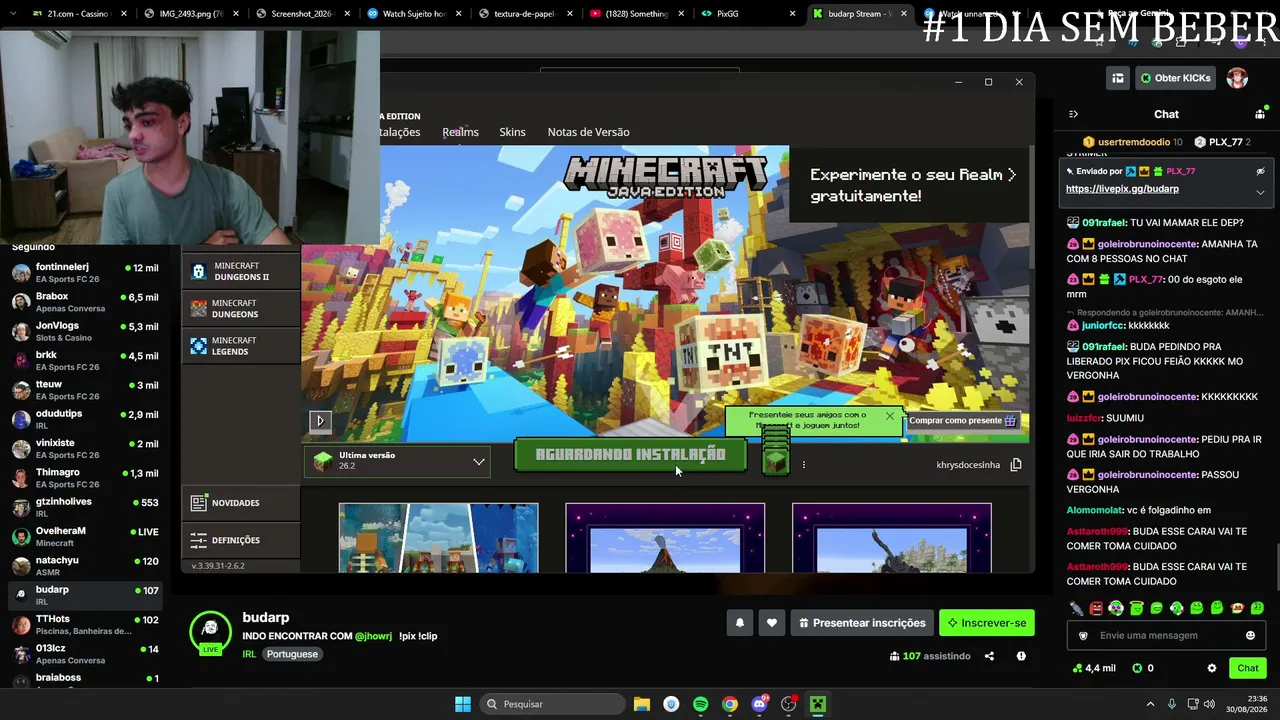The width and height of the screenshot is (1280, 720).
Task: Pick the angry red face emote
Action: pos(1096,608)
